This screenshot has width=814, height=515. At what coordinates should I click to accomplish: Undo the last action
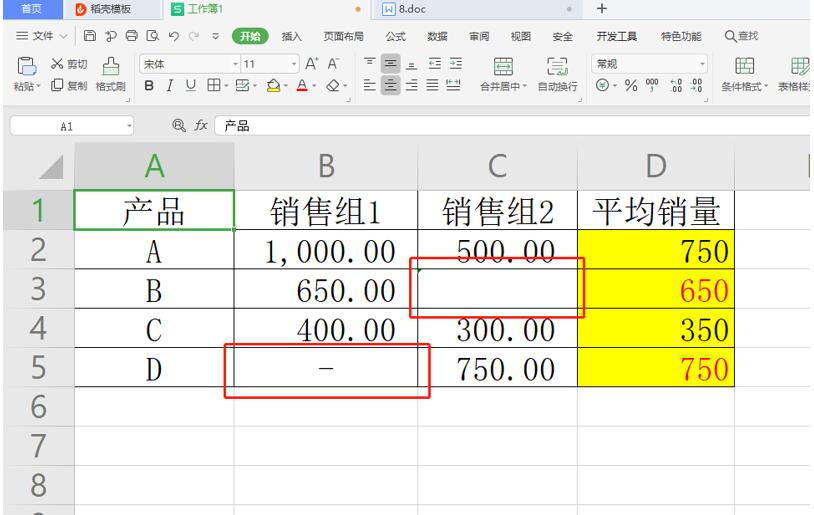point(173,36)
